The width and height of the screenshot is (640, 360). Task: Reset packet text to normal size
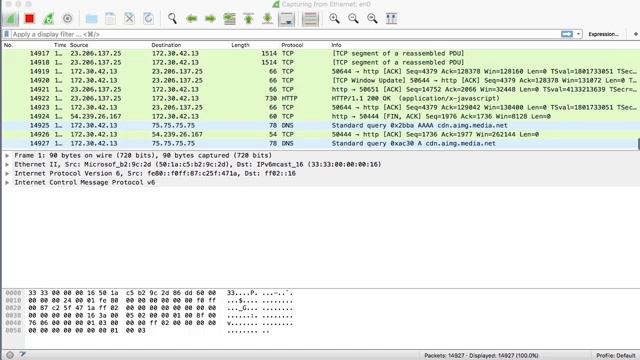pyautogui.click(x=372, y=18)
